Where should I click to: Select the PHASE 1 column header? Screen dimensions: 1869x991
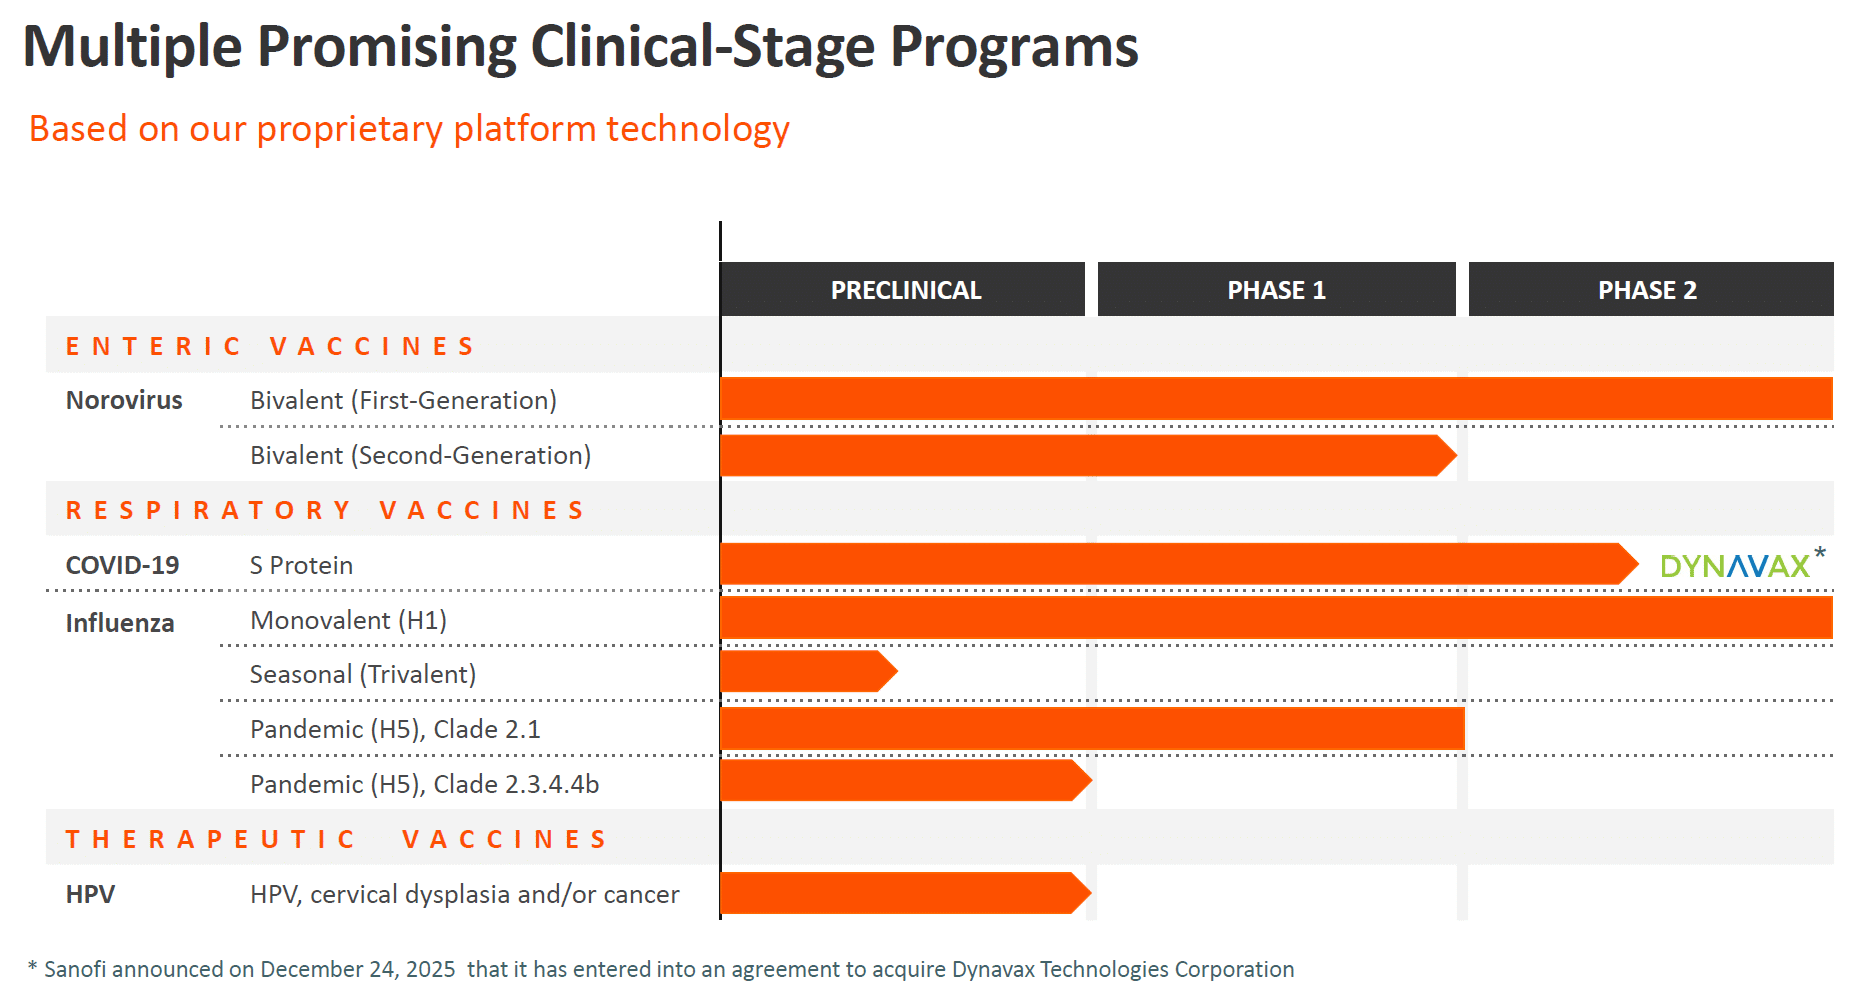pyautogui.click(x=1276, y=290)
